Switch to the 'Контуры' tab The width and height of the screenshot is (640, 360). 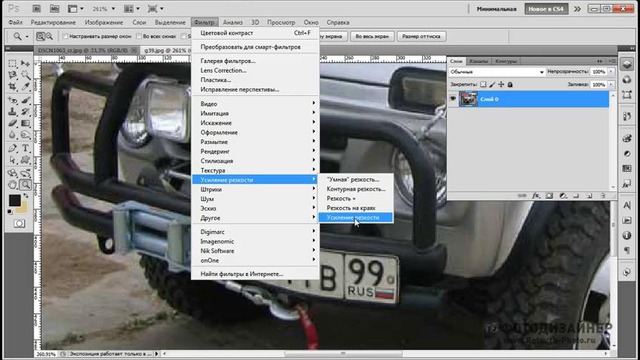tap(506, 61)
